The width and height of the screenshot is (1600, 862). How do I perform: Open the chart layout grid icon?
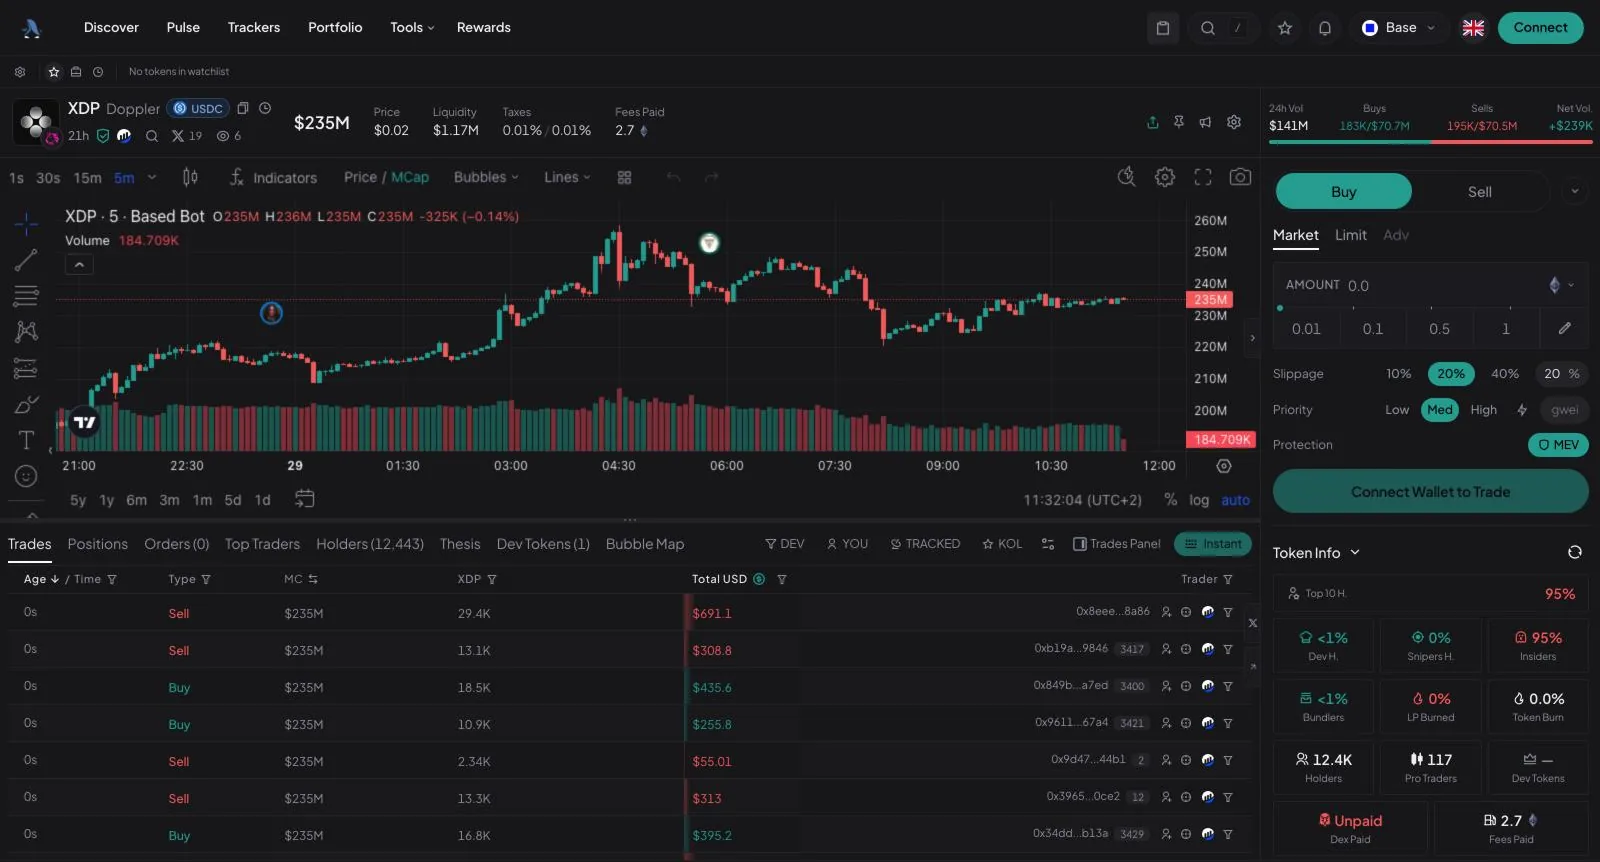(x=625, y=177)
